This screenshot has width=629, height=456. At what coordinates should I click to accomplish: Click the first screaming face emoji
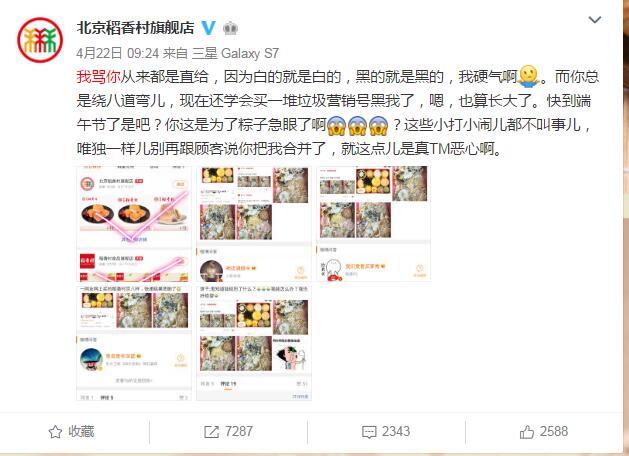(x=336, y=125)
